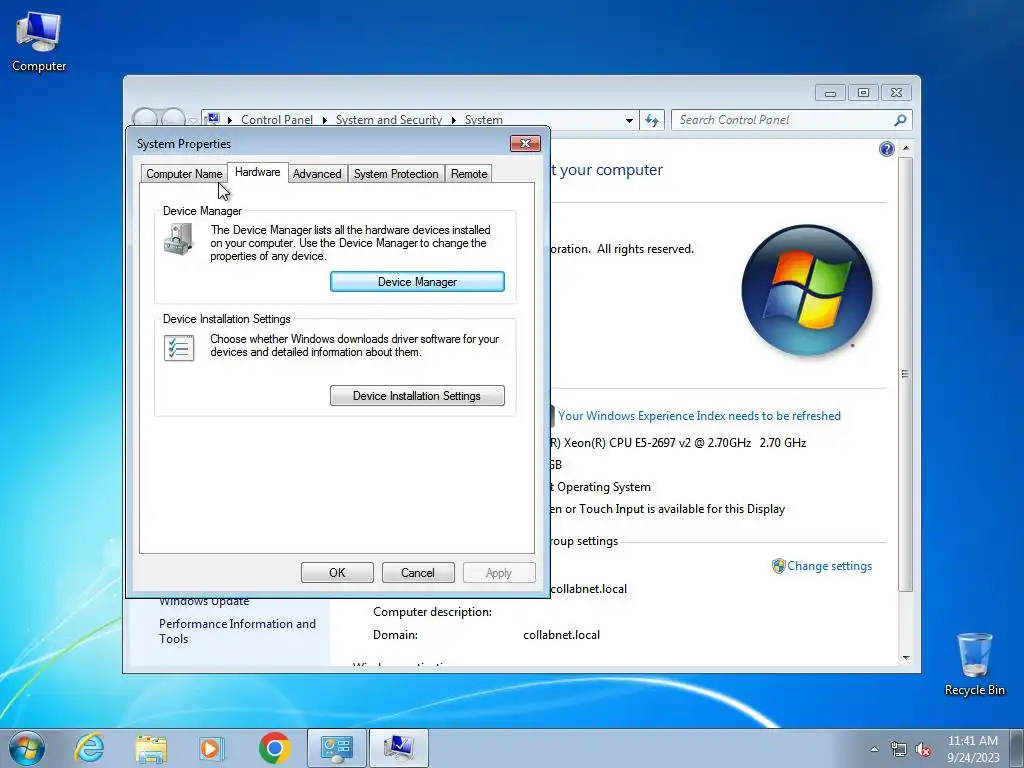
Task: Open the Windows Experience Index refresh link
Action: [699, 416]
